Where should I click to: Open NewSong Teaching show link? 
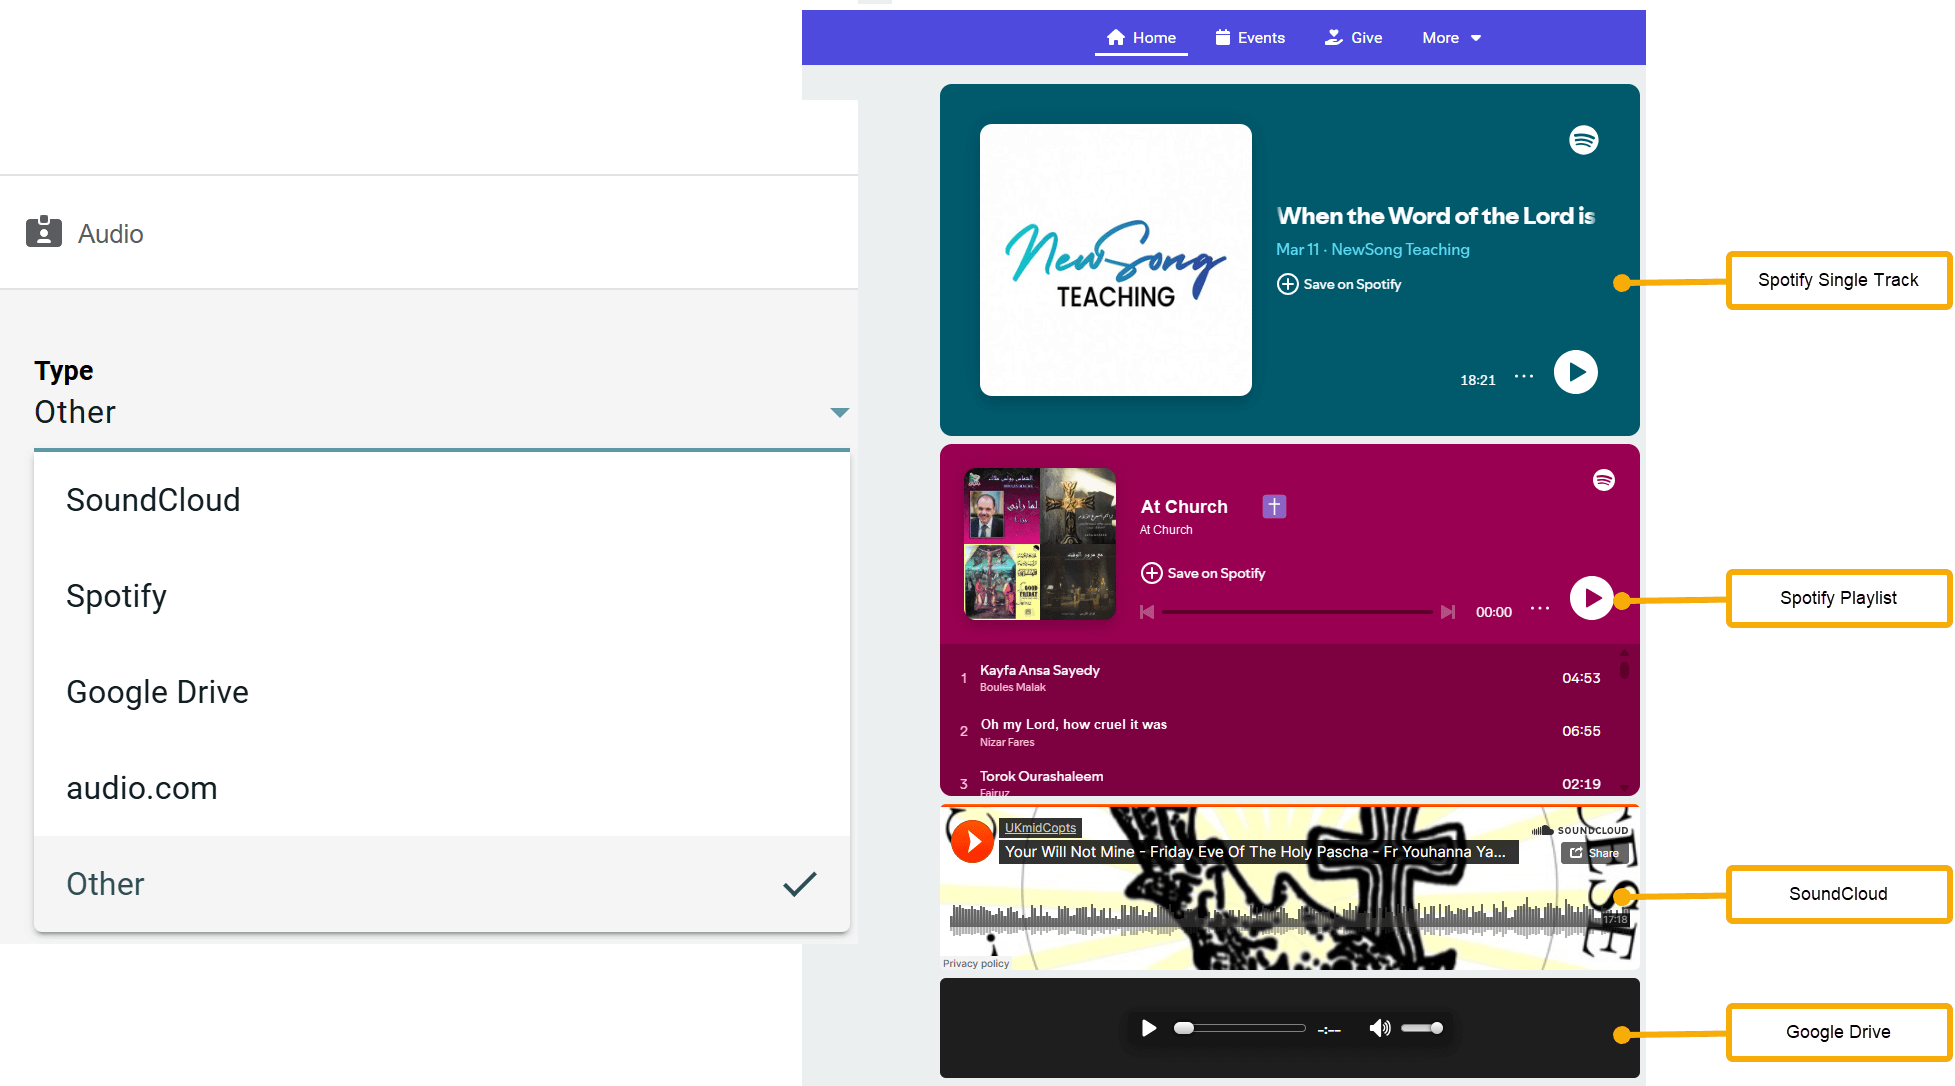(x=1400, y=249)
